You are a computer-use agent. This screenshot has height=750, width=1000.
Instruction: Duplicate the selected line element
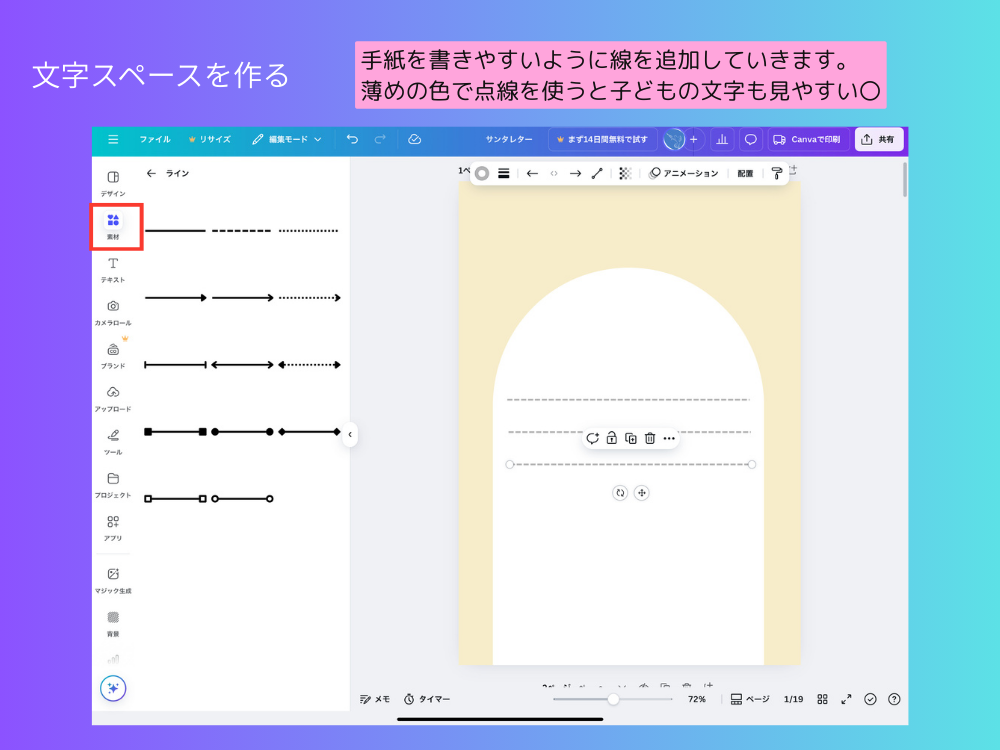[x=629, y=438]
